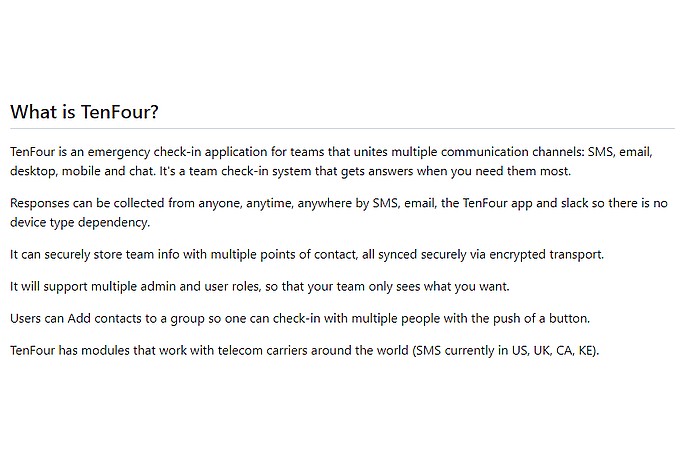This screenshot has height=460, width=690.
Task: Click the text 'SMS currently in US, UK, CA, KE'
Action: (505, 351)
